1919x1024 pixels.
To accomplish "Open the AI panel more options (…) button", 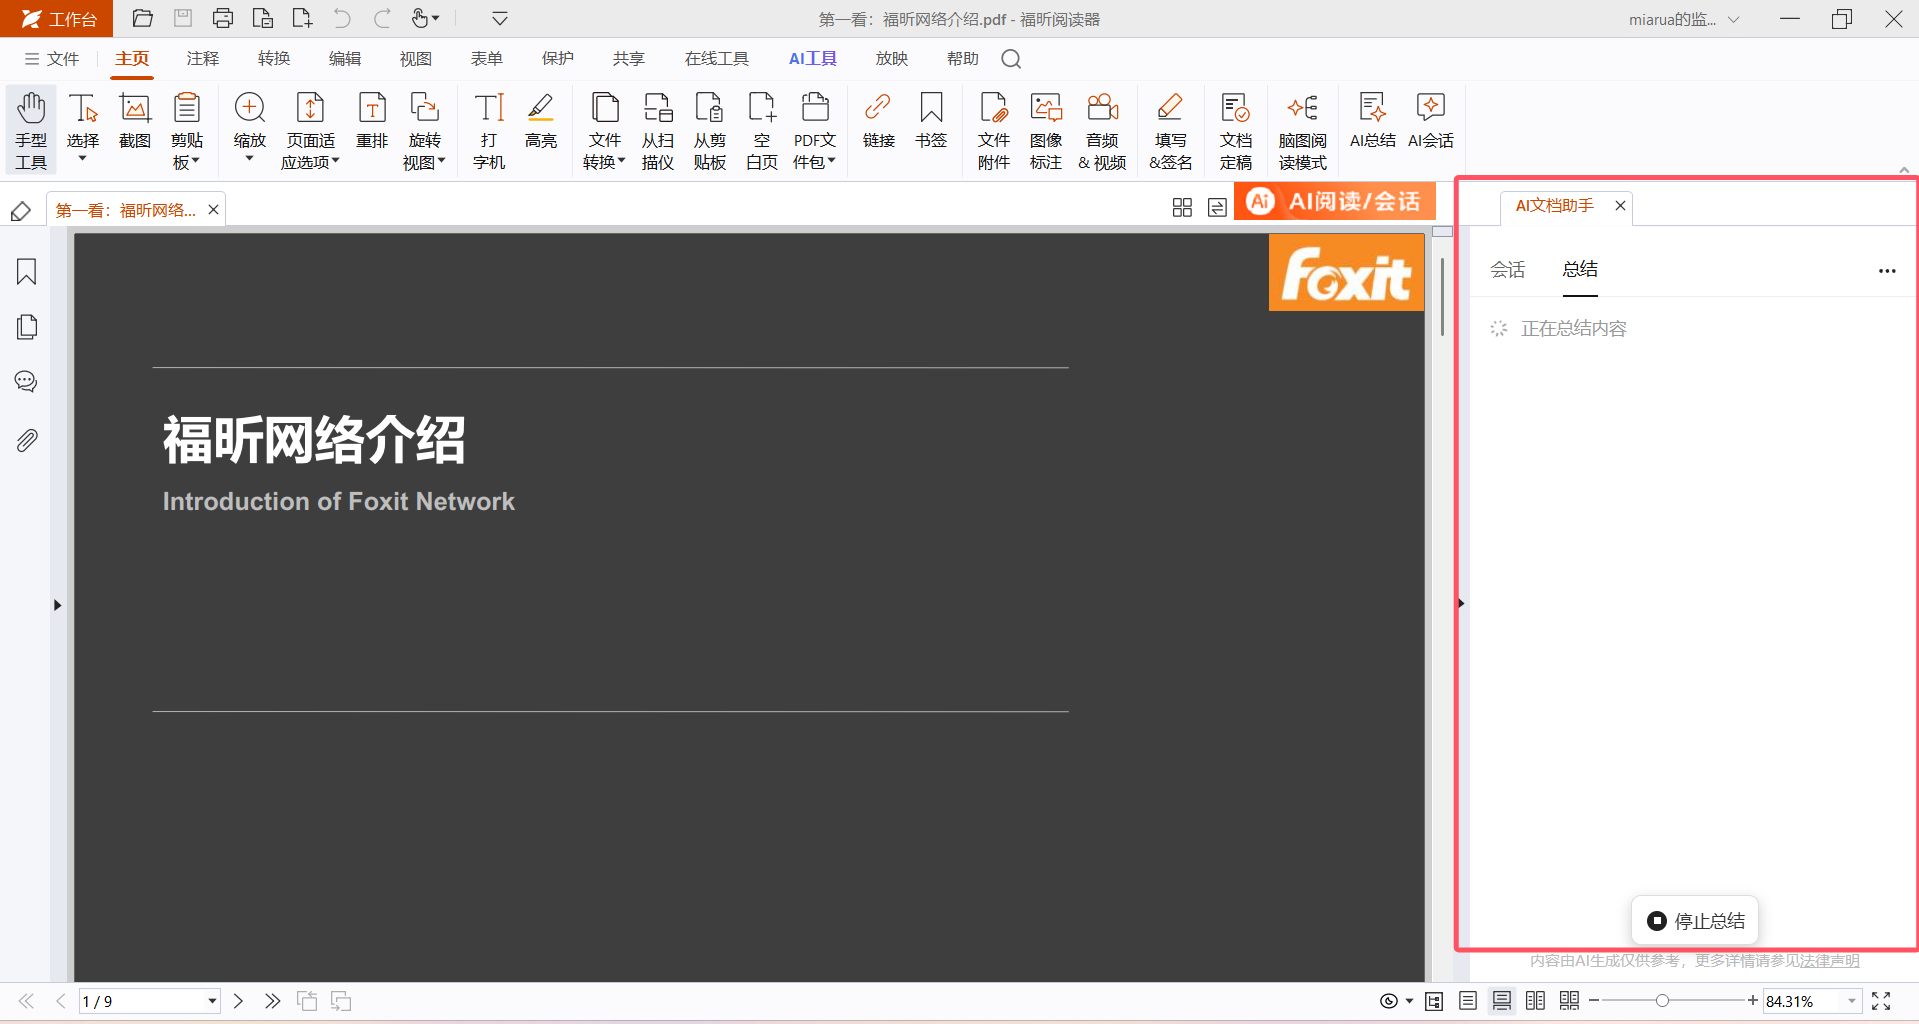I will pyautogui.click(x=1887, y=270).
